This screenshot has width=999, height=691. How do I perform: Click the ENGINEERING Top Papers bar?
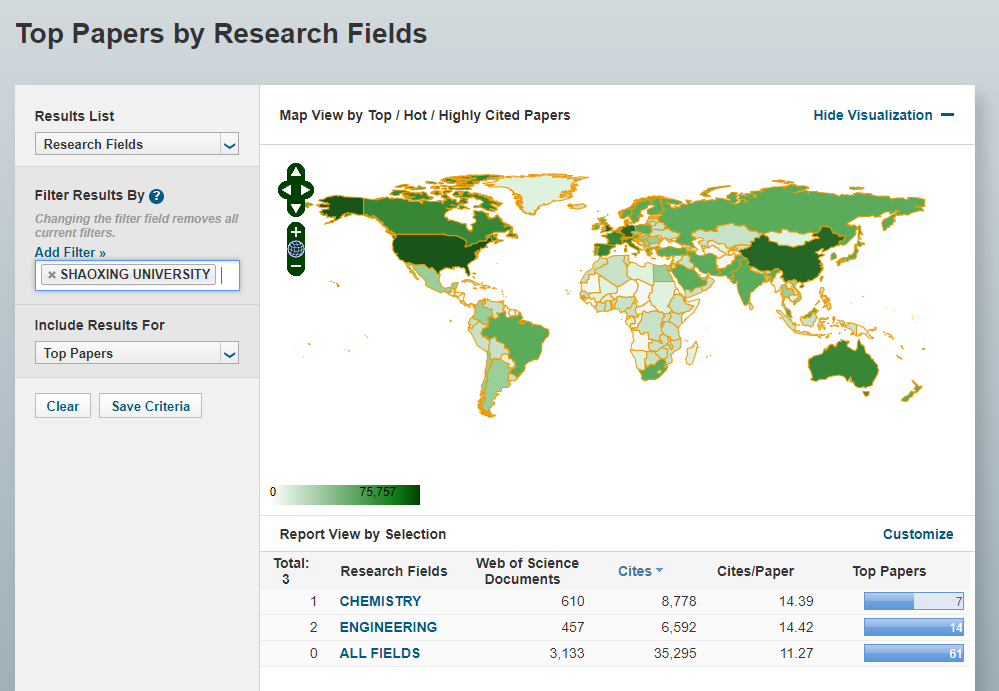913,627
